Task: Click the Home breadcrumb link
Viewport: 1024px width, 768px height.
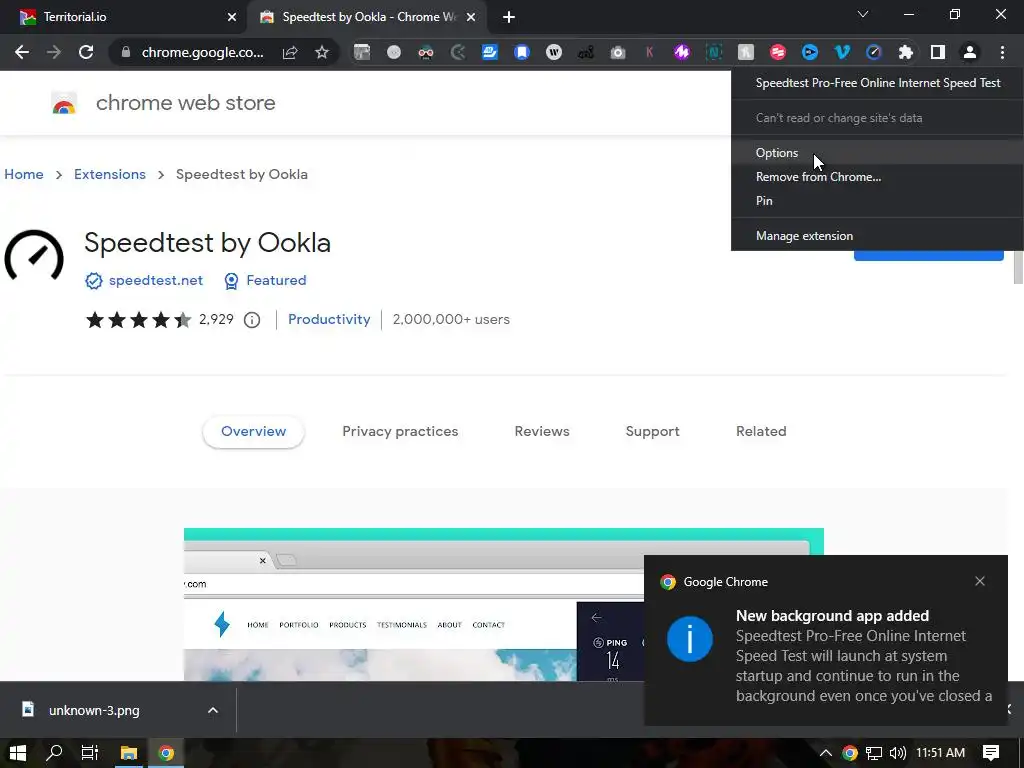Action: (24, 174)
